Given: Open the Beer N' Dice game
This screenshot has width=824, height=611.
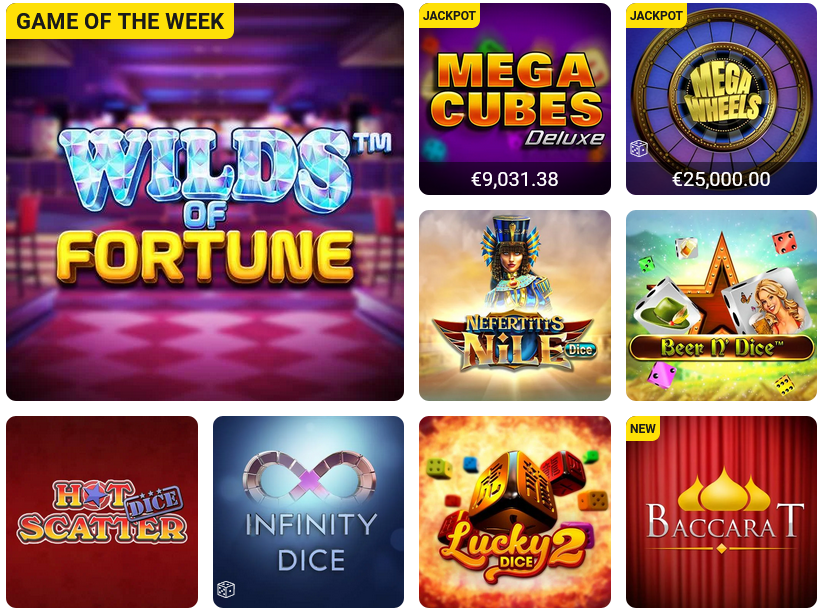Looking at the screenshot, I should tap(721, 305).
